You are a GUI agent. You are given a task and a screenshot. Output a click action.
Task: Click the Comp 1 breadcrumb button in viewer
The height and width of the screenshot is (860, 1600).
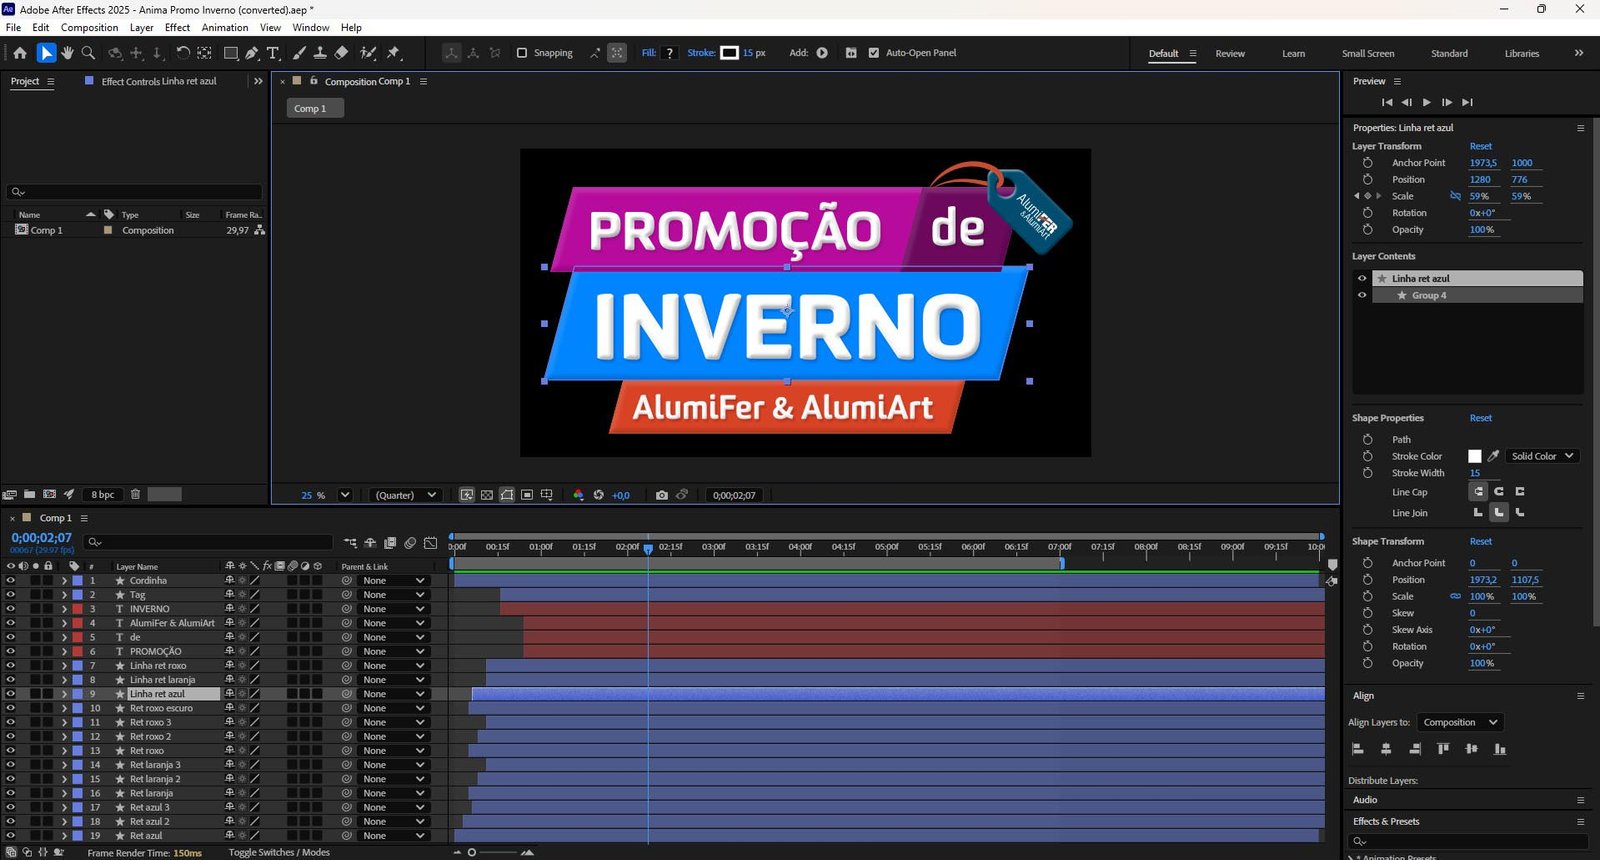click(x=315, y=108)
